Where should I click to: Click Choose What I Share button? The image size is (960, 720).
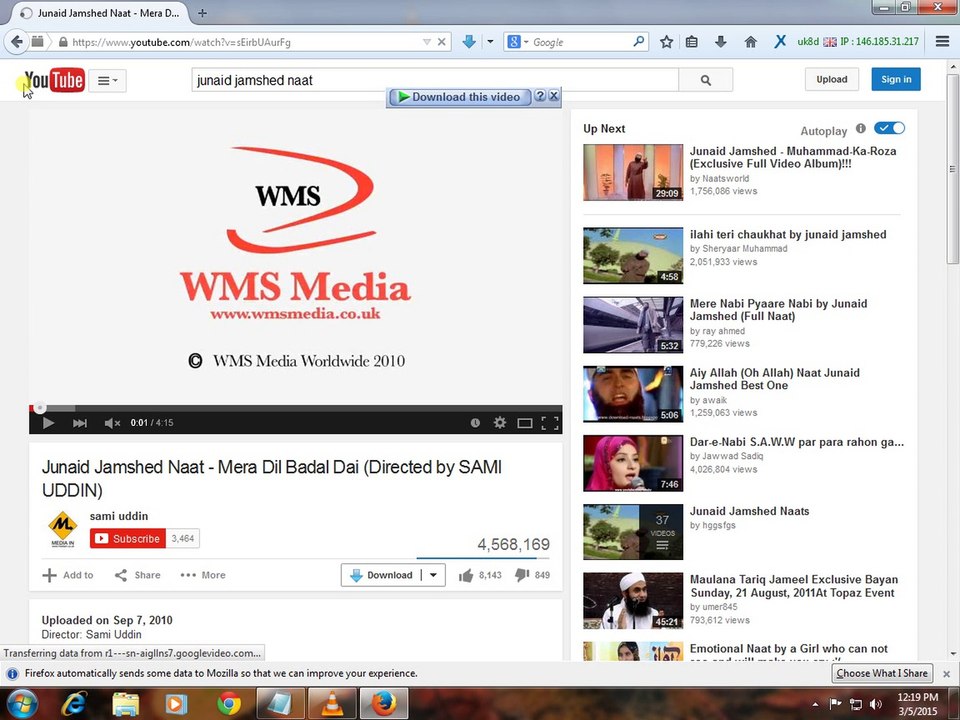(882, 673)
